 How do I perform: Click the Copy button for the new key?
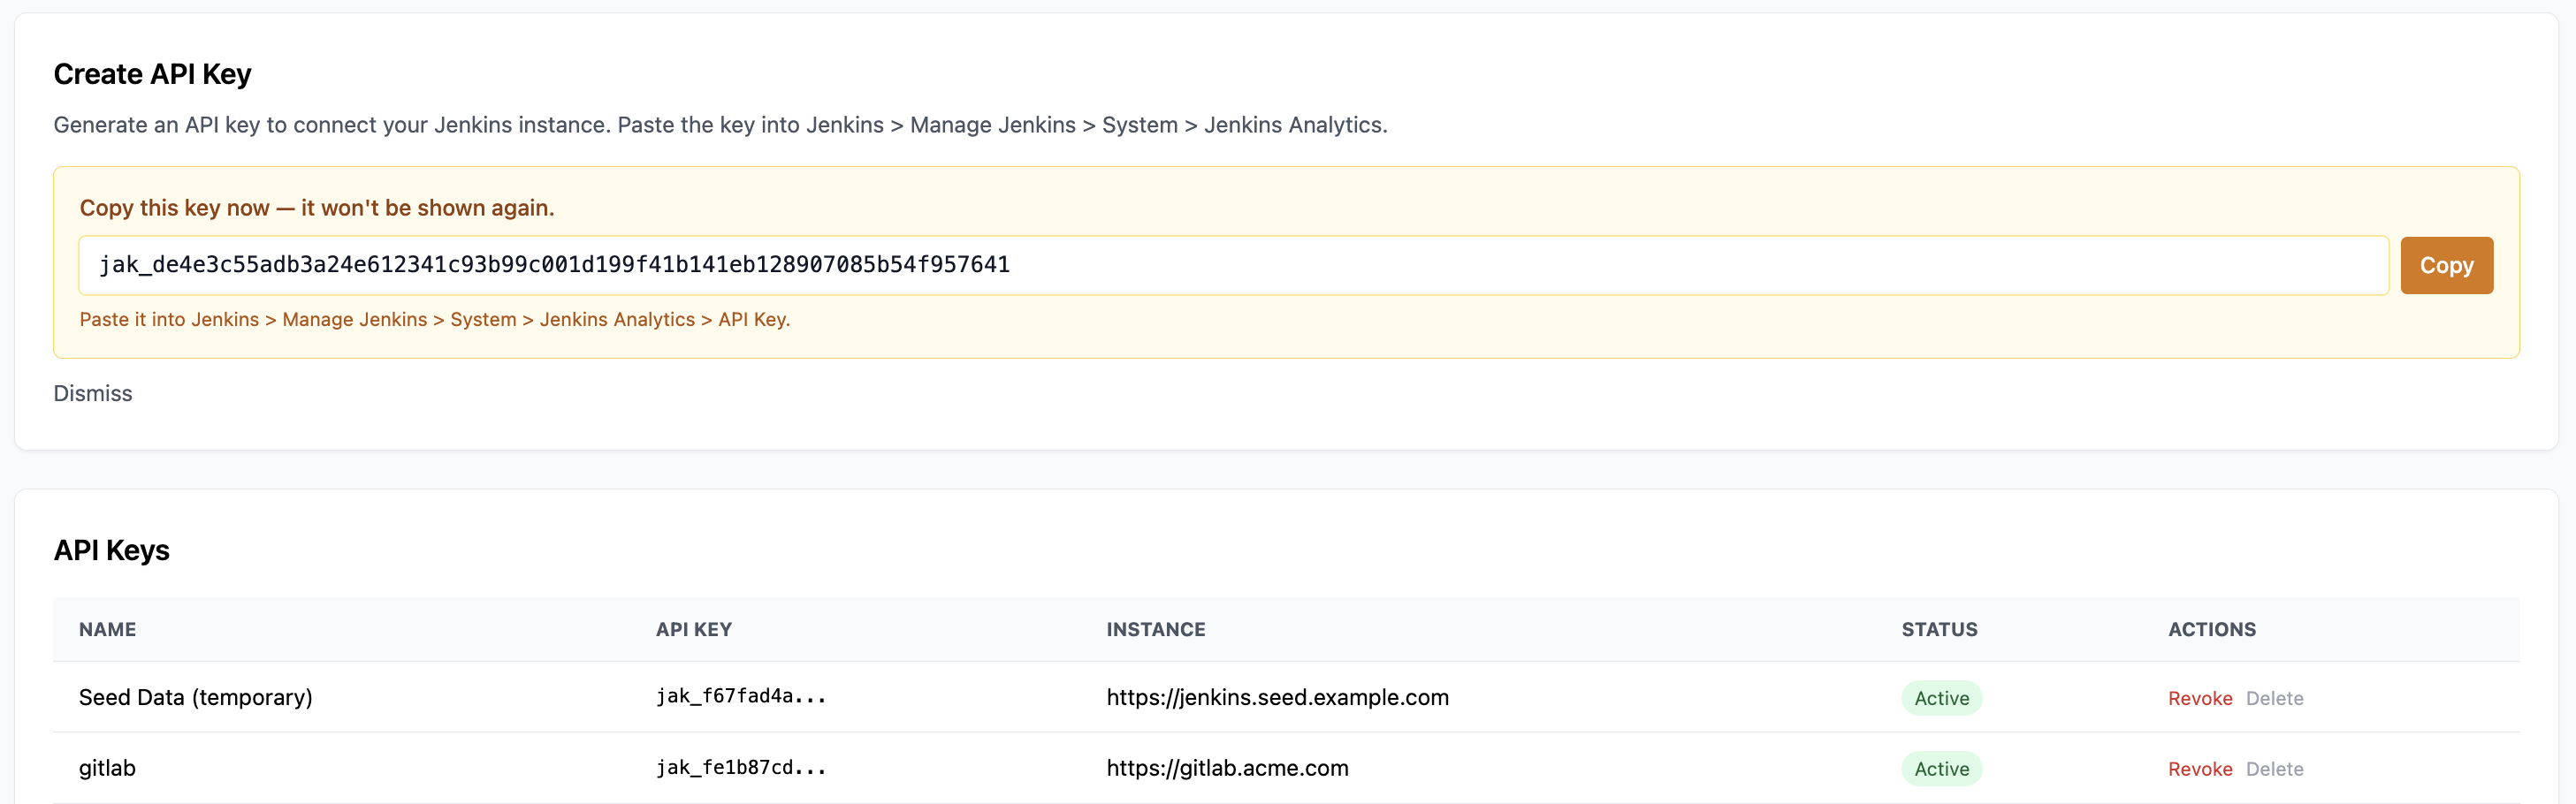tap(2445, 265)
